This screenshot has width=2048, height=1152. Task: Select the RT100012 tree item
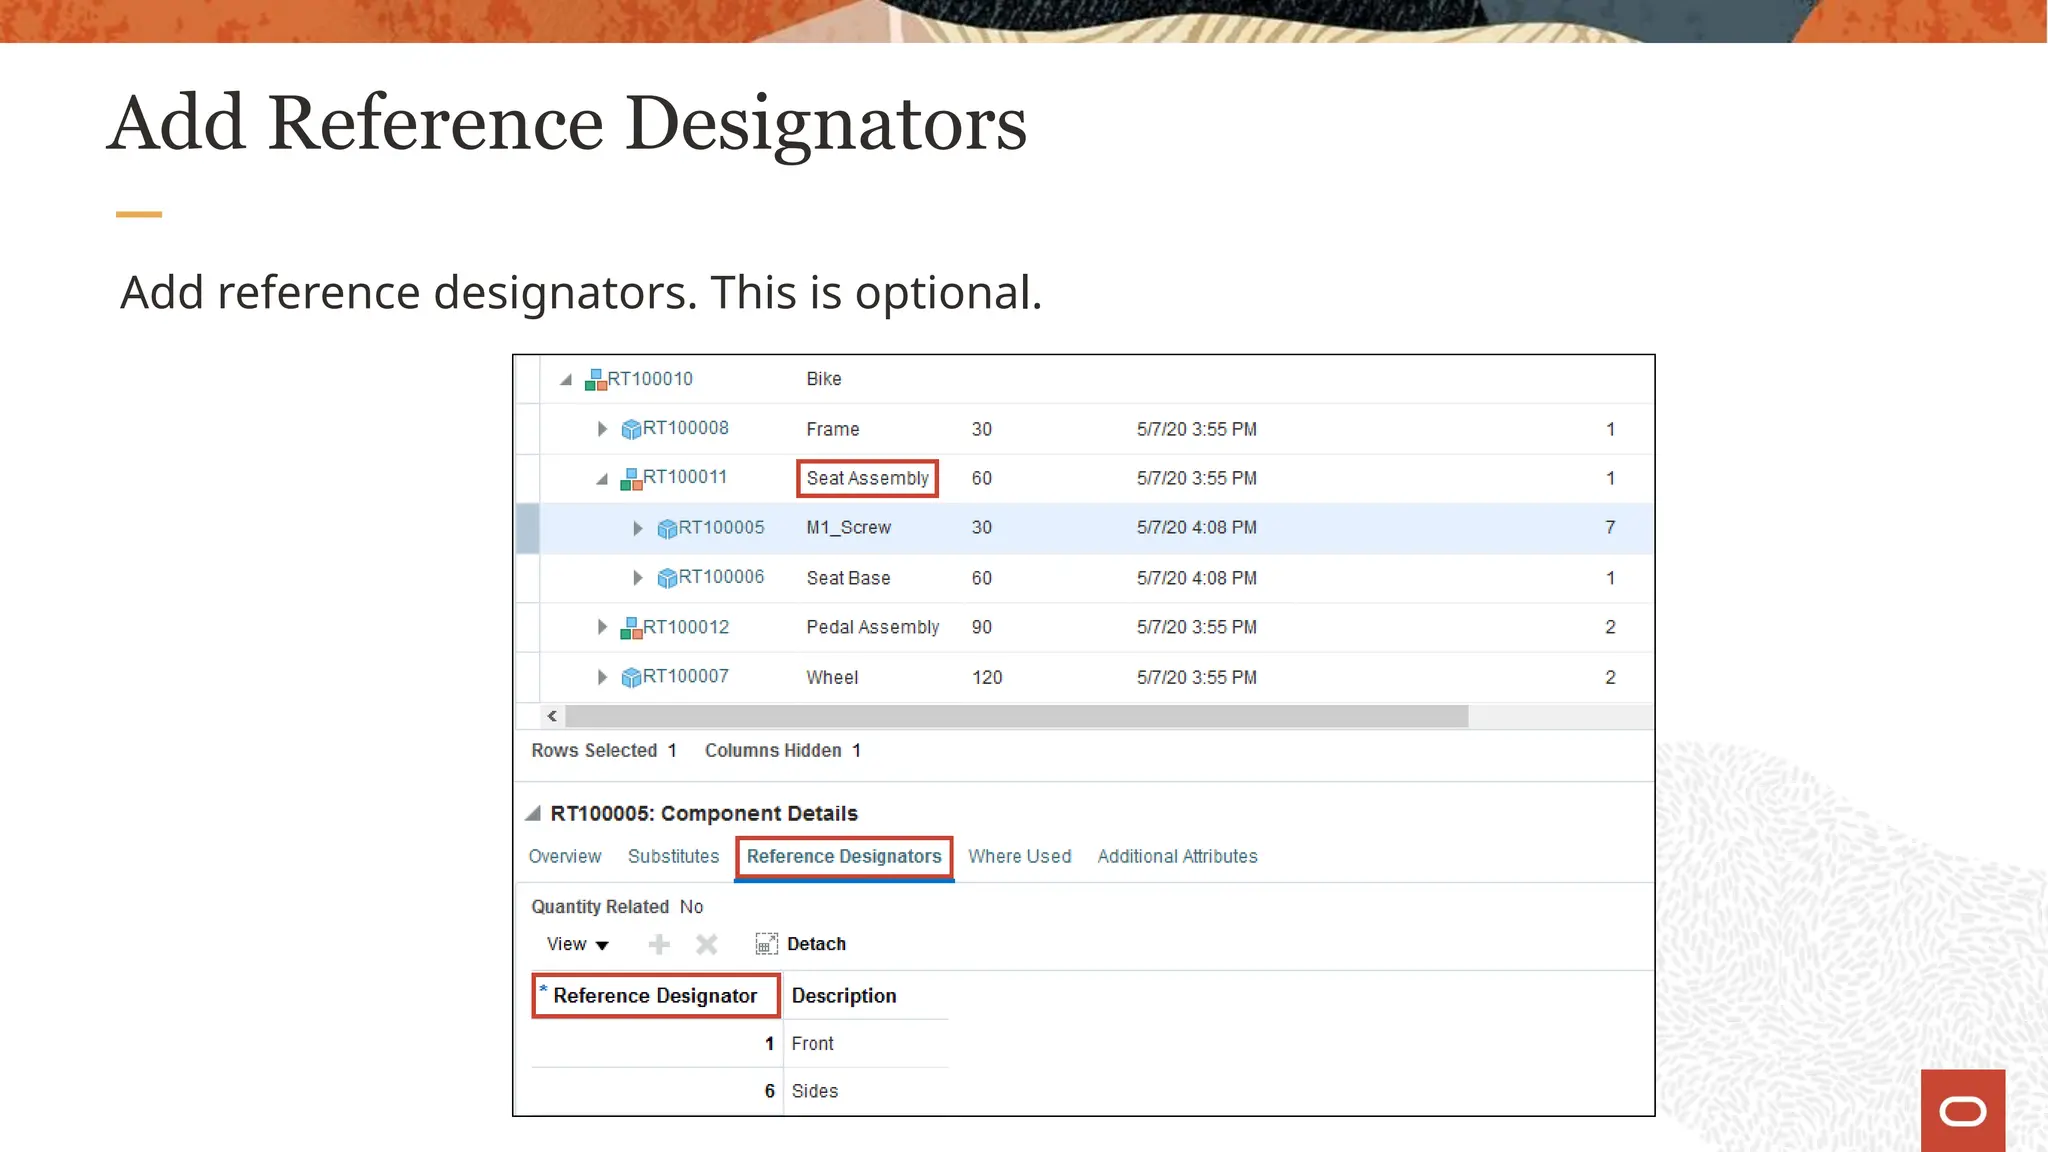point(686,627)
